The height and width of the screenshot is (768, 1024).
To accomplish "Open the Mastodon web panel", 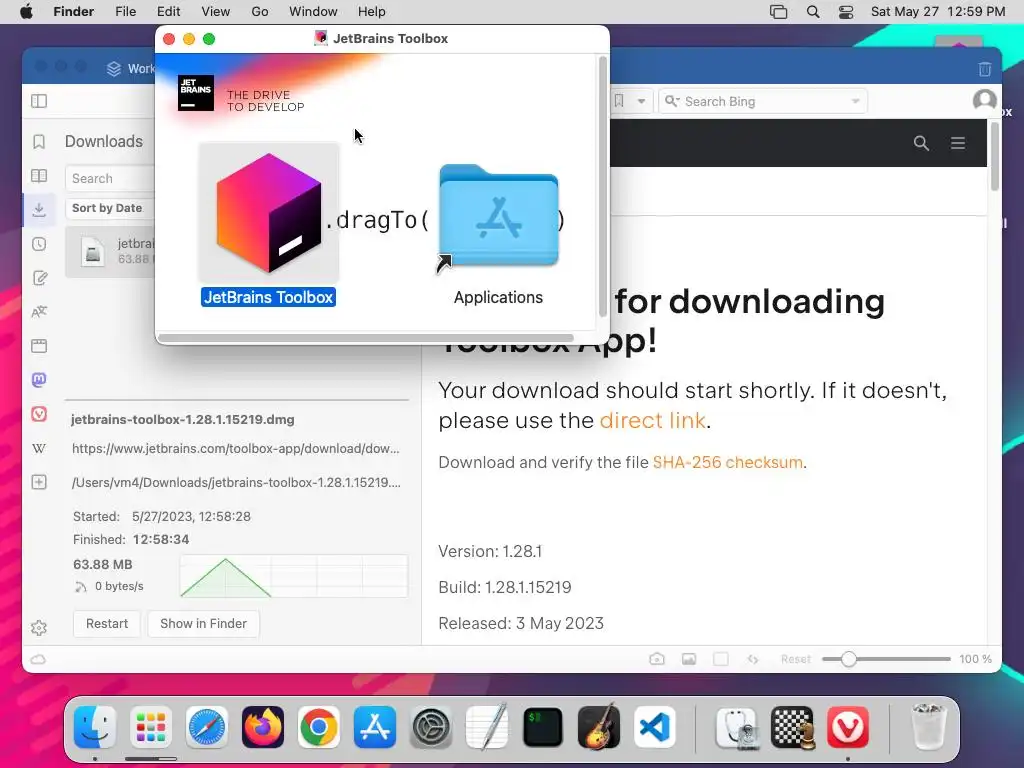I will [39, 380].
